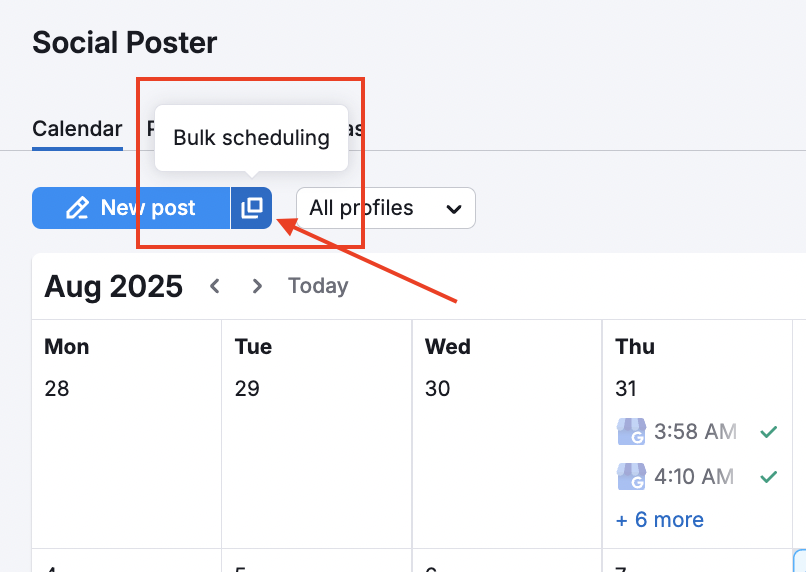Click the Google Business icon beside 4:10 AM
Viewport: 806px width, 572px height.
tap(631, 476)
